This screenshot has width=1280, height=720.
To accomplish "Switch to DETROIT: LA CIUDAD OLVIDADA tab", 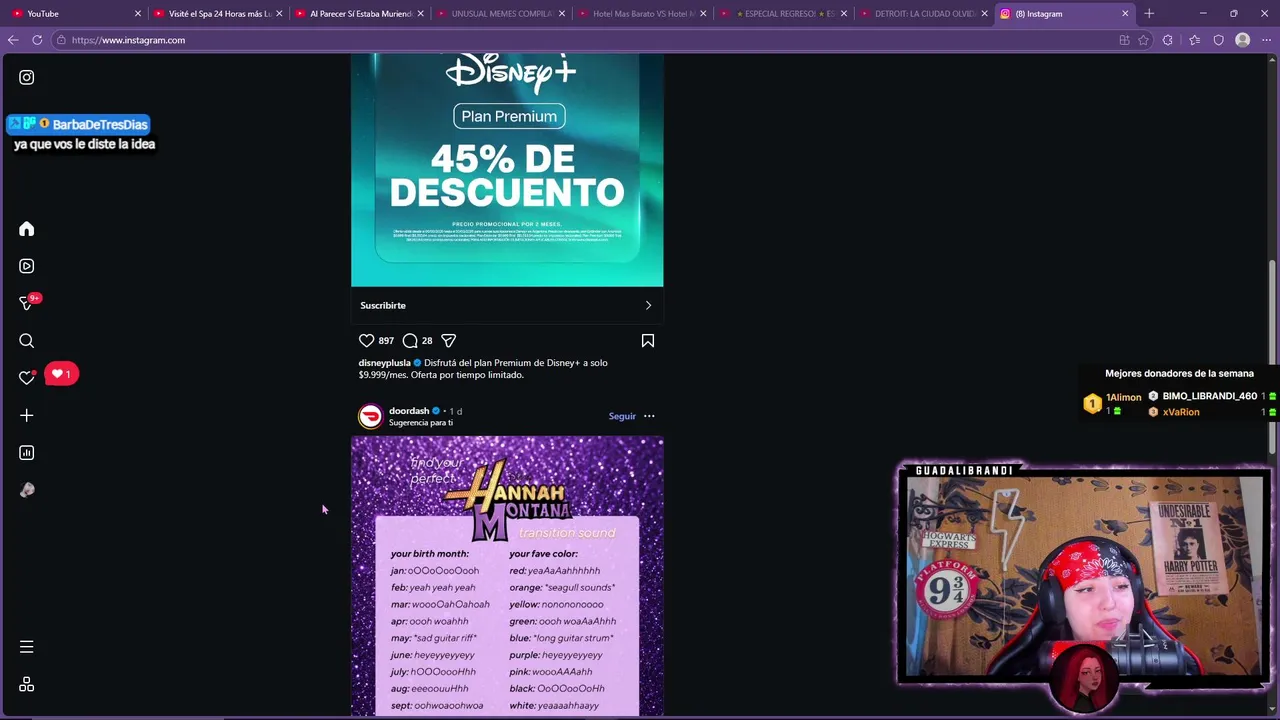I will tap(924, 14).
